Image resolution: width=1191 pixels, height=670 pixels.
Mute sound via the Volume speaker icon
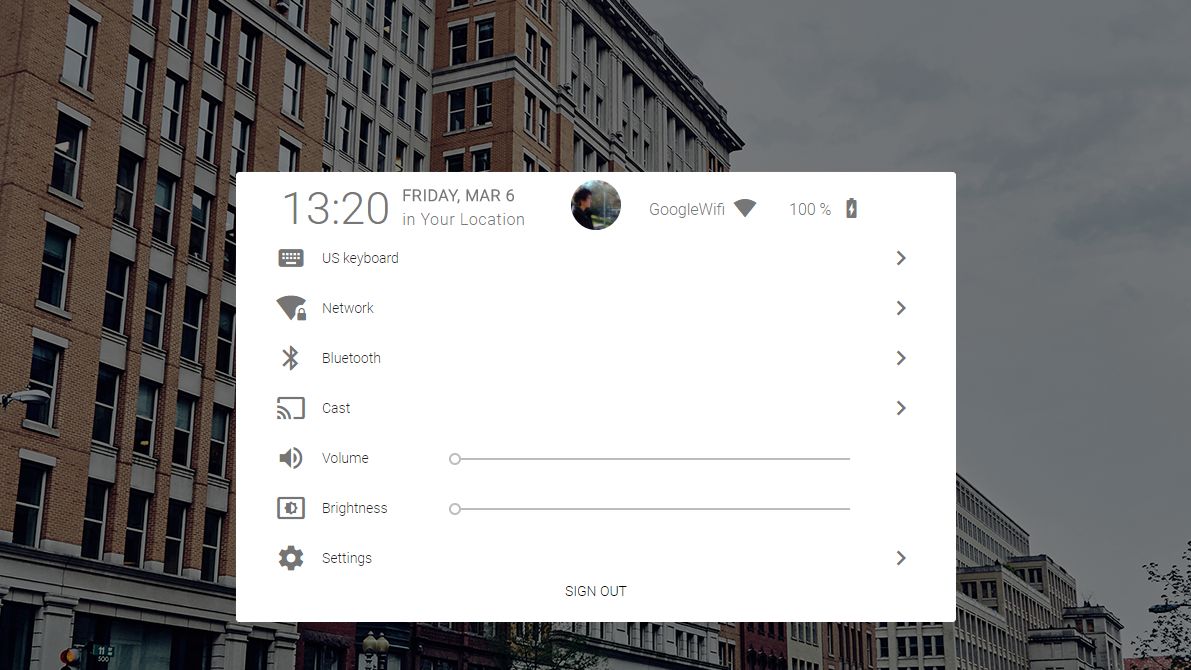(x=290, y=458)
